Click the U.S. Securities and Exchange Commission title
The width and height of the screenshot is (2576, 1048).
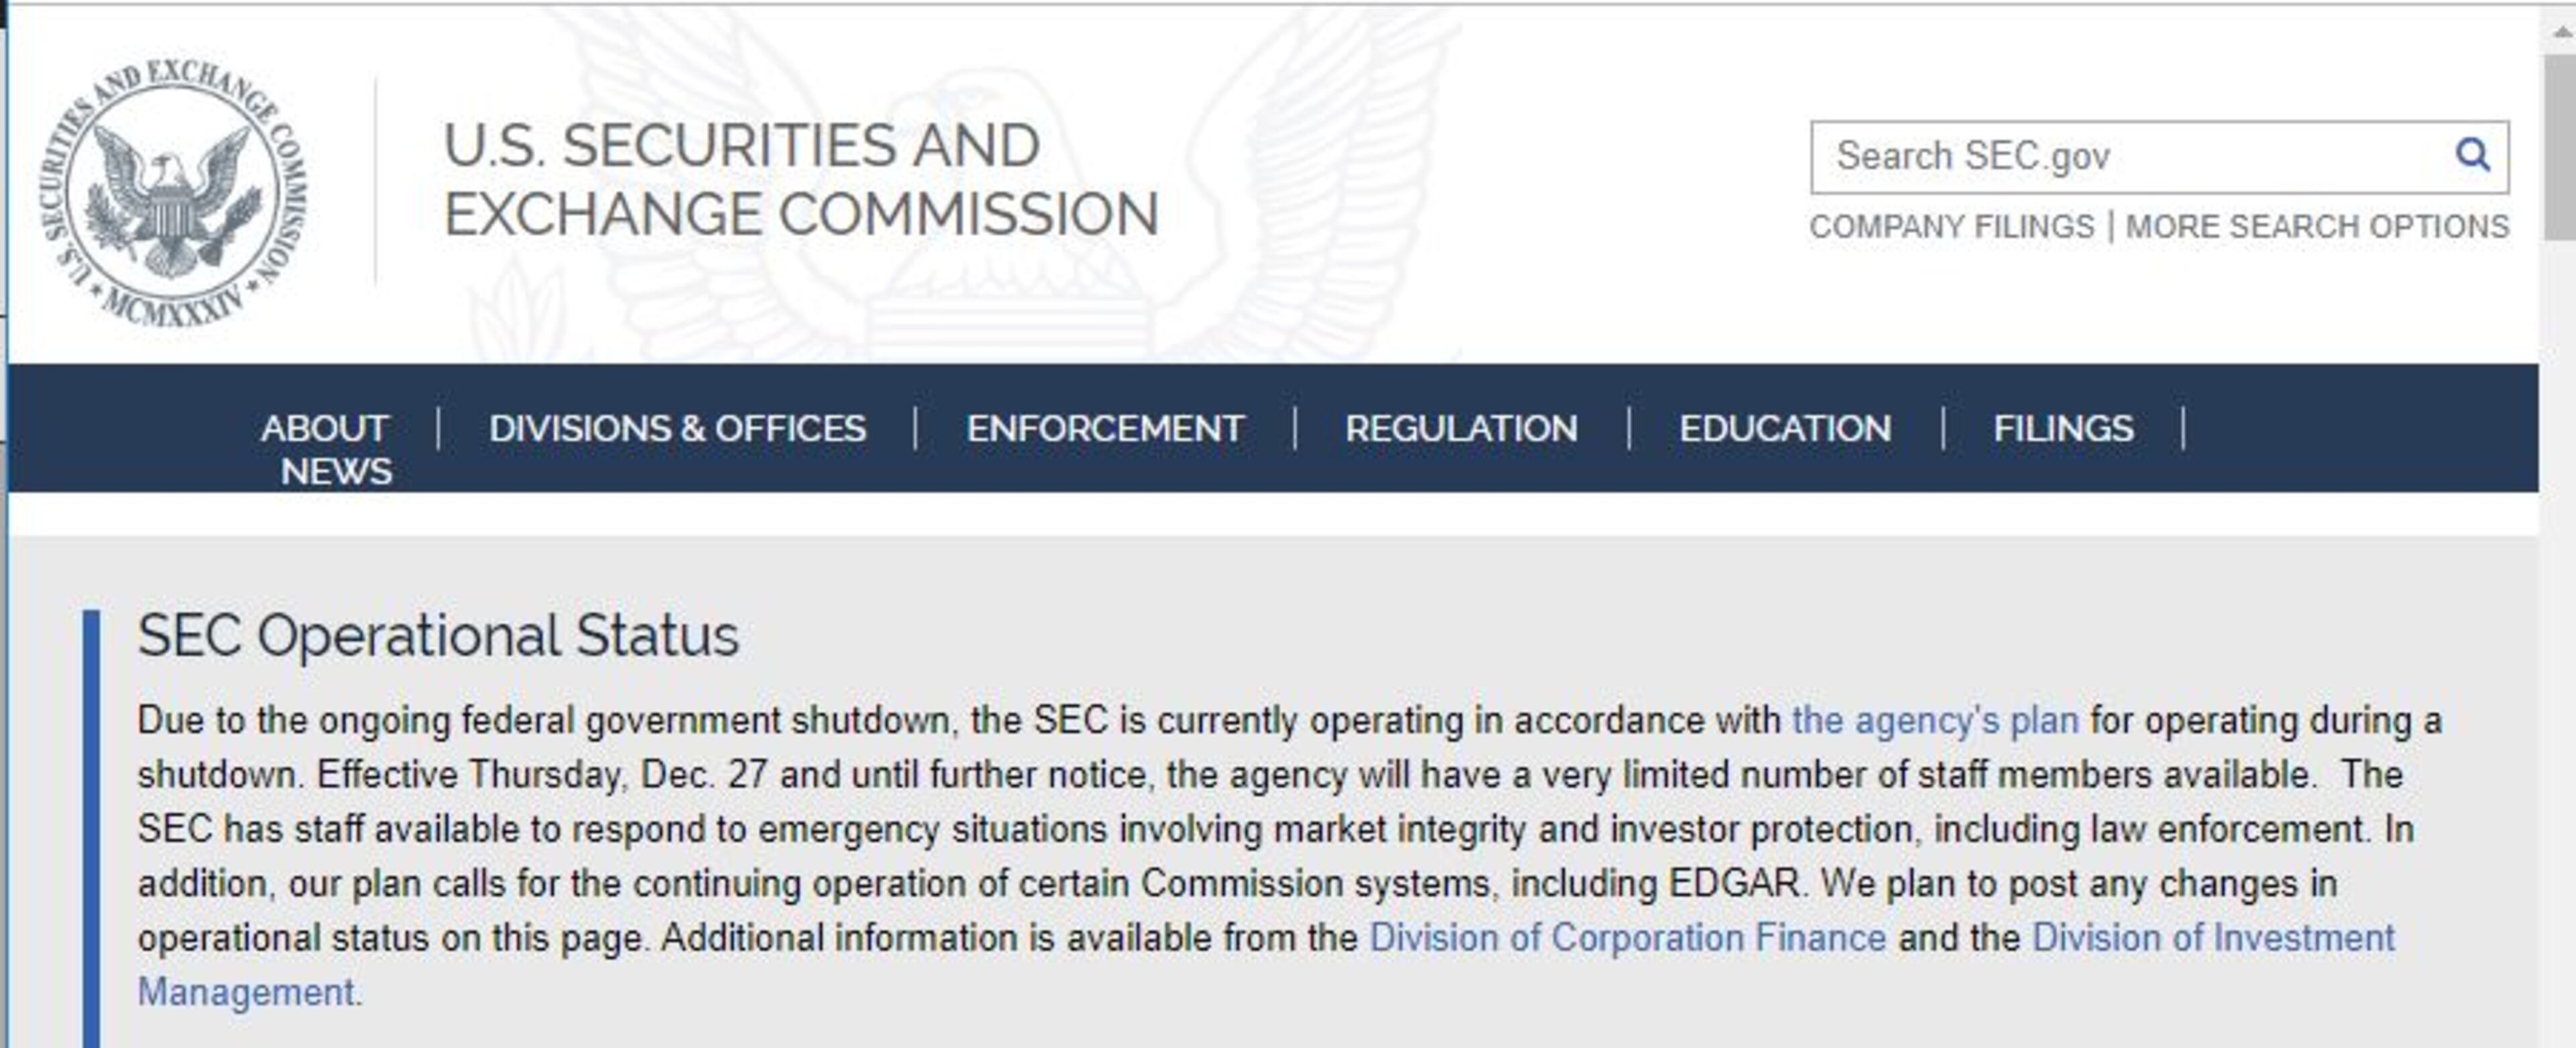[x=800, y=180]
